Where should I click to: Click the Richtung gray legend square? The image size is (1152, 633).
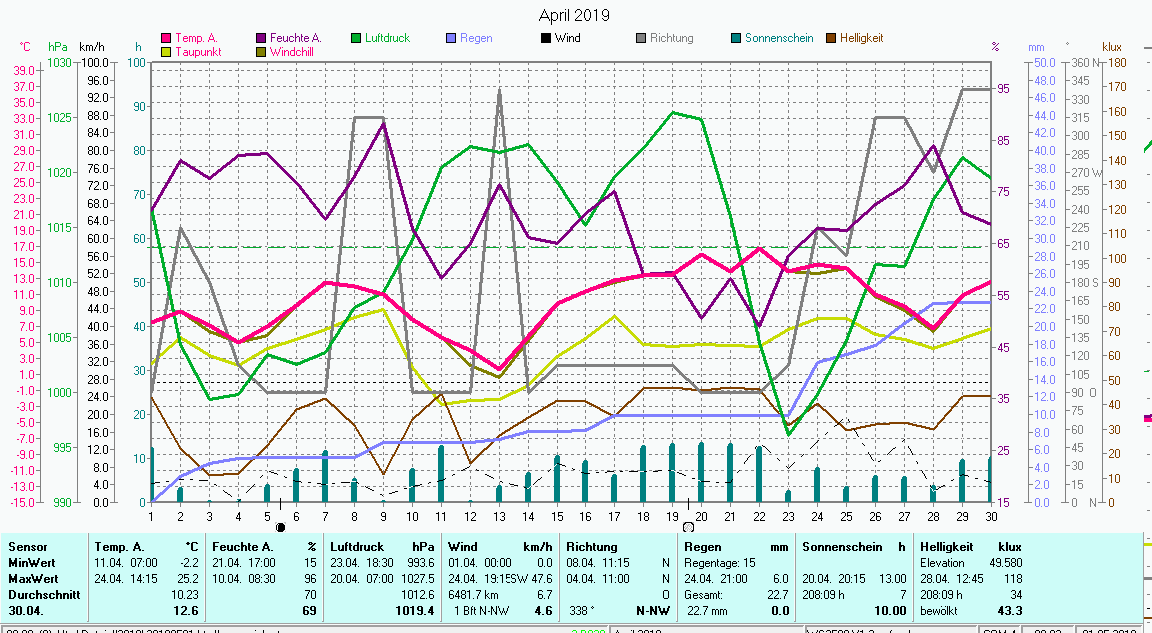[x=641, y=39]
